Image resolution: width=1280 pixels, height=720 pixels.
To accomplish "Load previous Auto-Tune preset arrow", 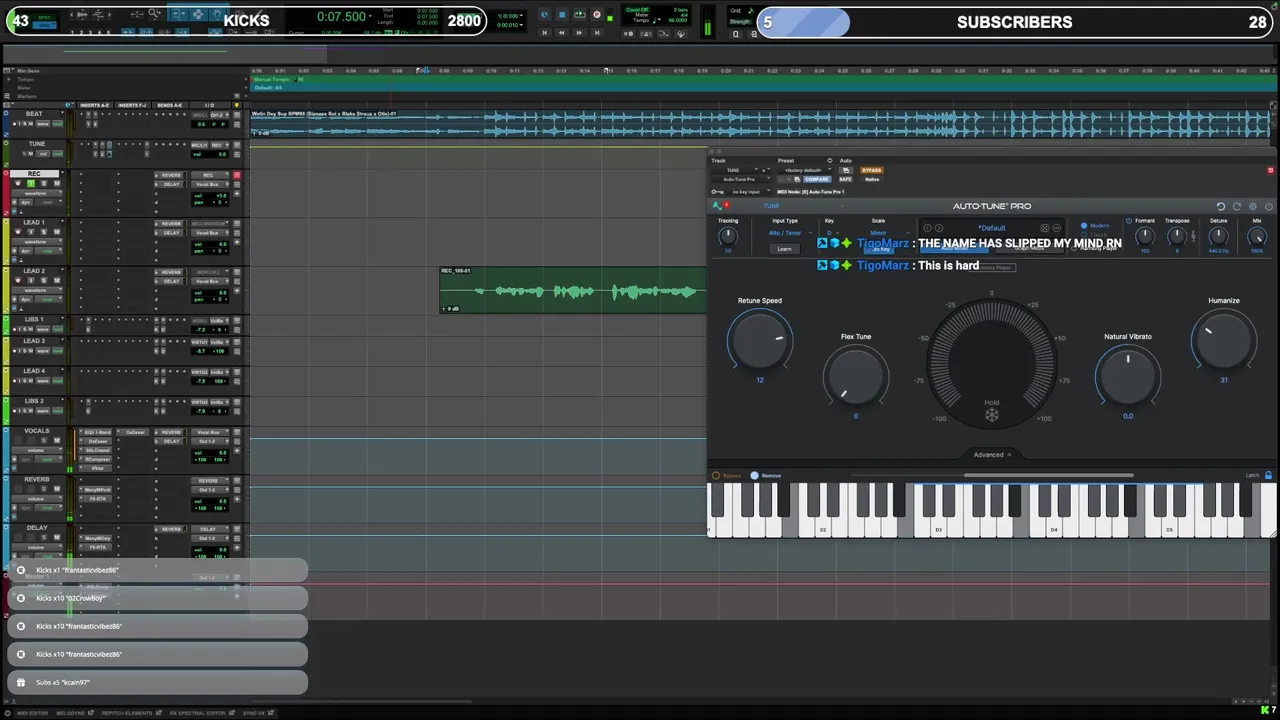I will (x=927, y=228).
